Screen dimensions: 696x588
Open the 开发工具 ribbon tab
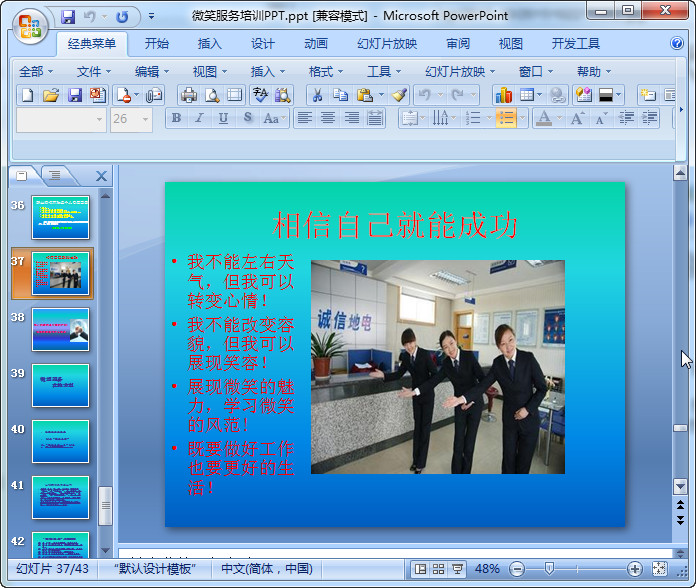pos(576,43)
